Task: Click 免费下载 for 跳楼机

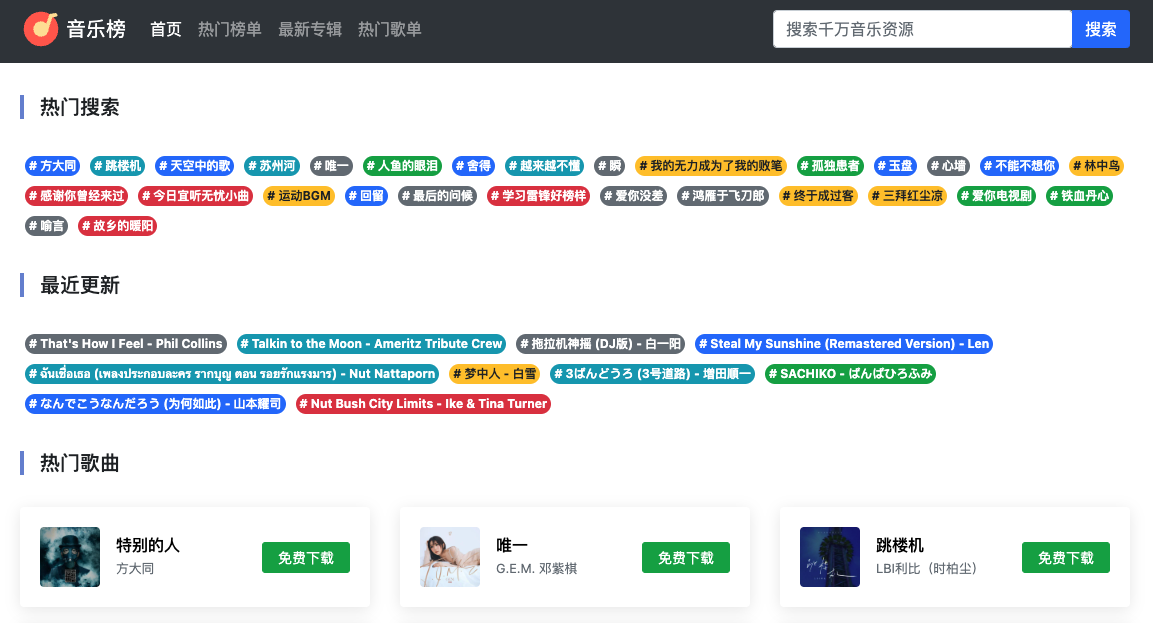Action: (1066, 558)
